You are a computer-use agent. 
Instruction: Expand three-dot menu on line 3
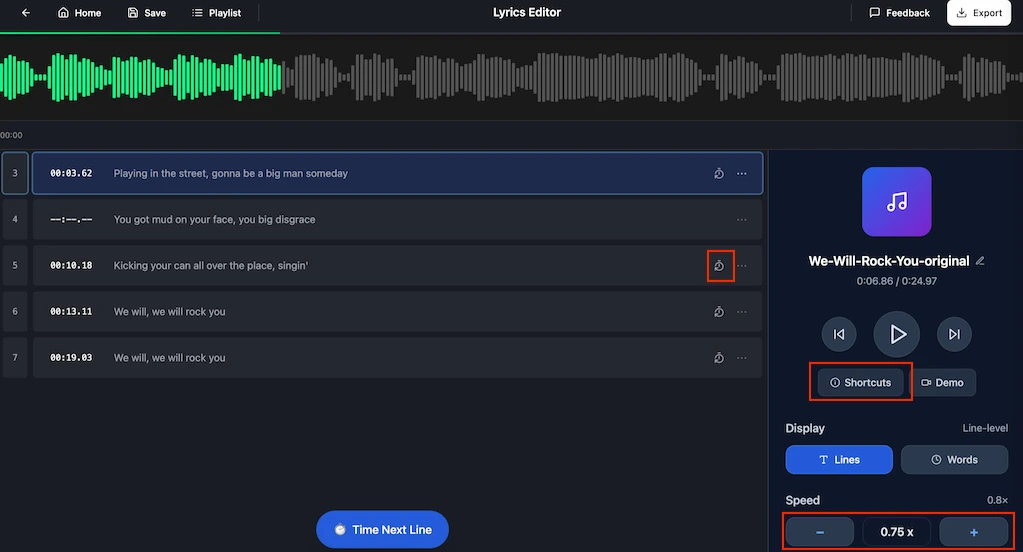click(742, 174)
